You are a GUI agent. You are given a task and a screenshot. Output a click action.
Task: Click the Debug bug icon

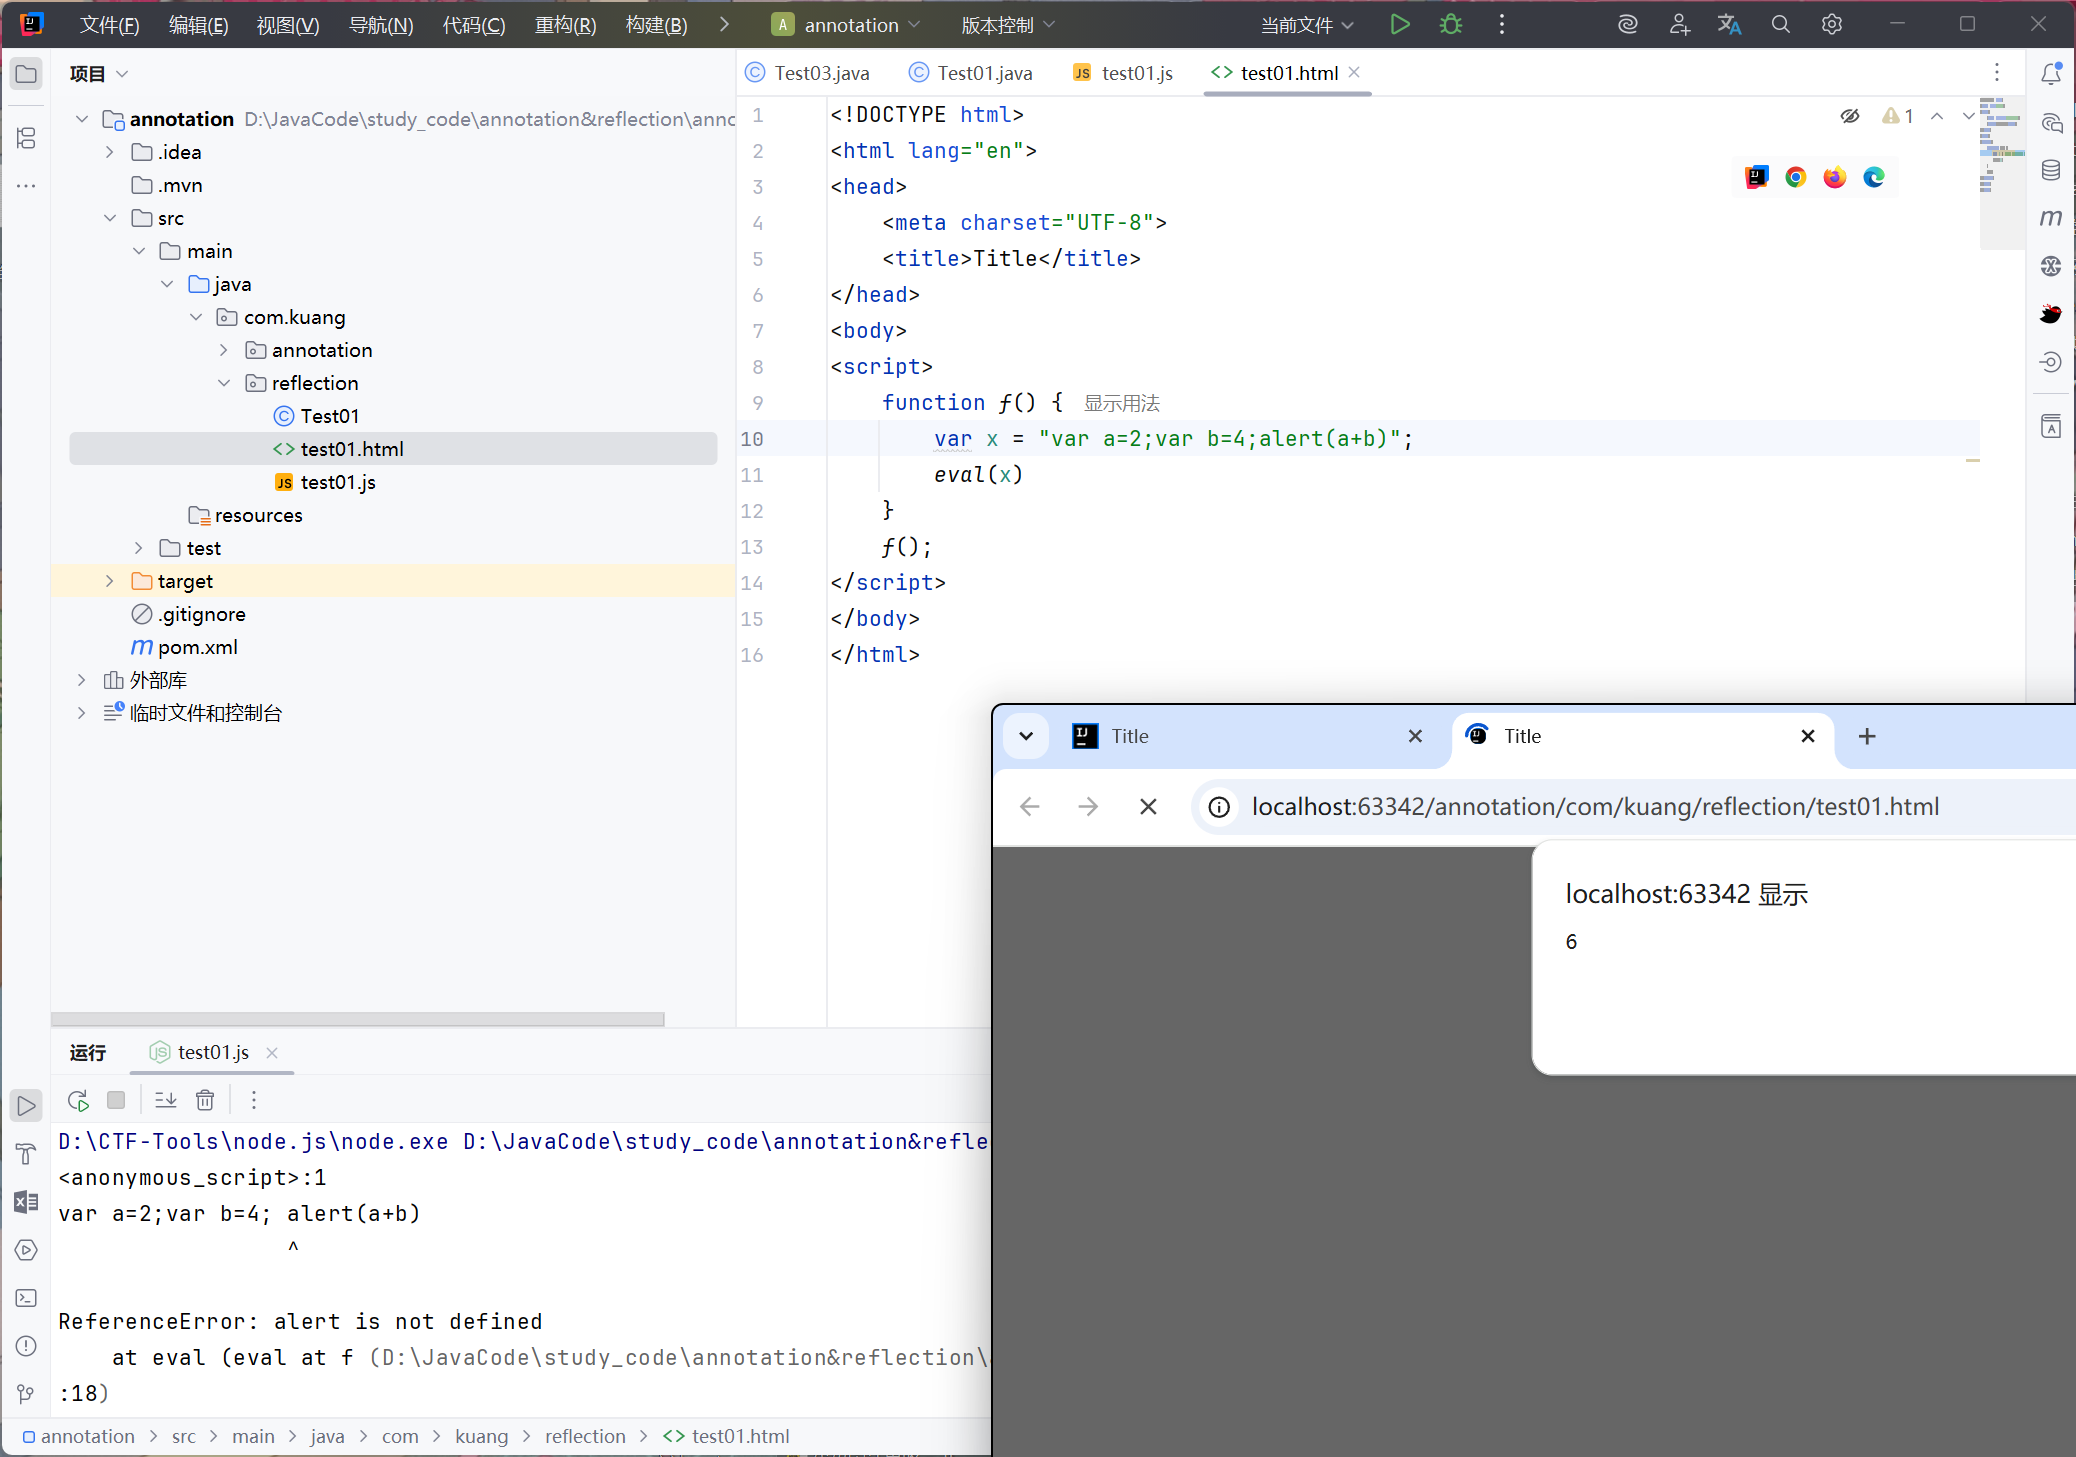pos(1451,25)
